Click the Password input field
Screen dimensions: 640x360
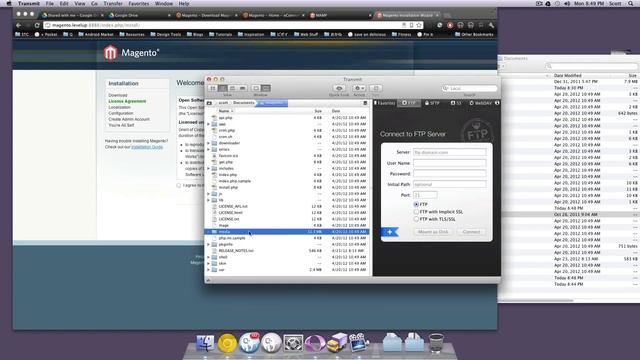click(449, 173)
